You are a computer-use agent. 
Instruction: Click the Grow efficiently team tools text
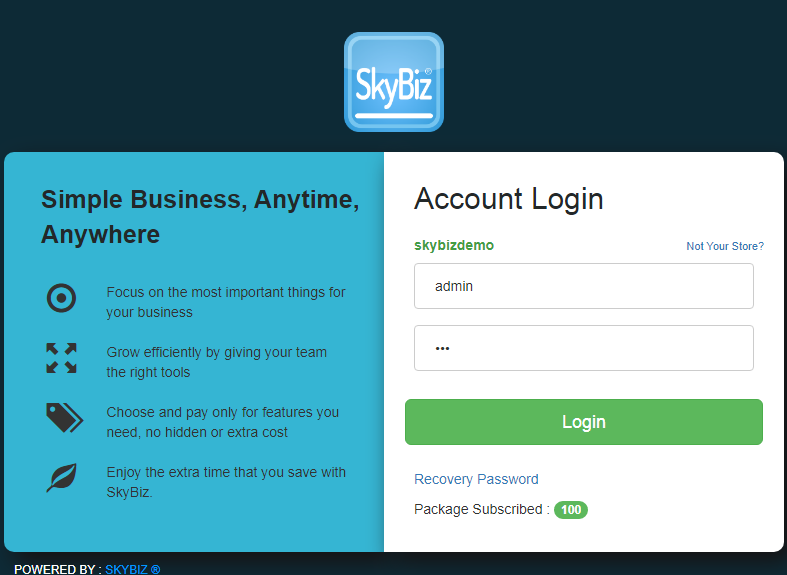click(x=216, y=362)
